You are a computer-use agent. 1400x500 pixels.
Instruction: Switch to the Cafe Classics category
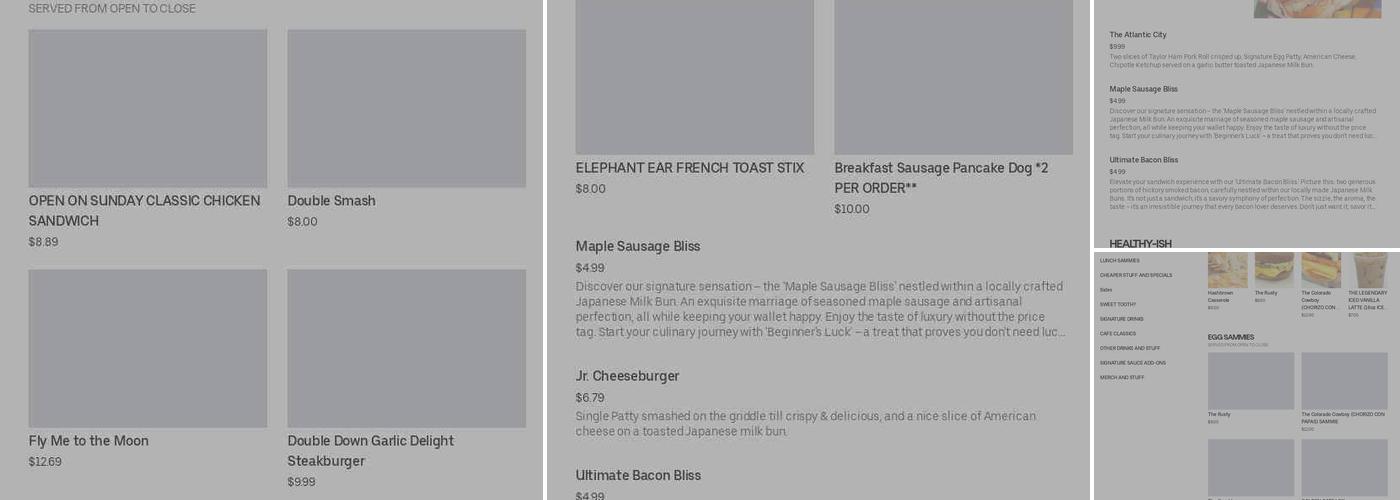click(1118, 334)
